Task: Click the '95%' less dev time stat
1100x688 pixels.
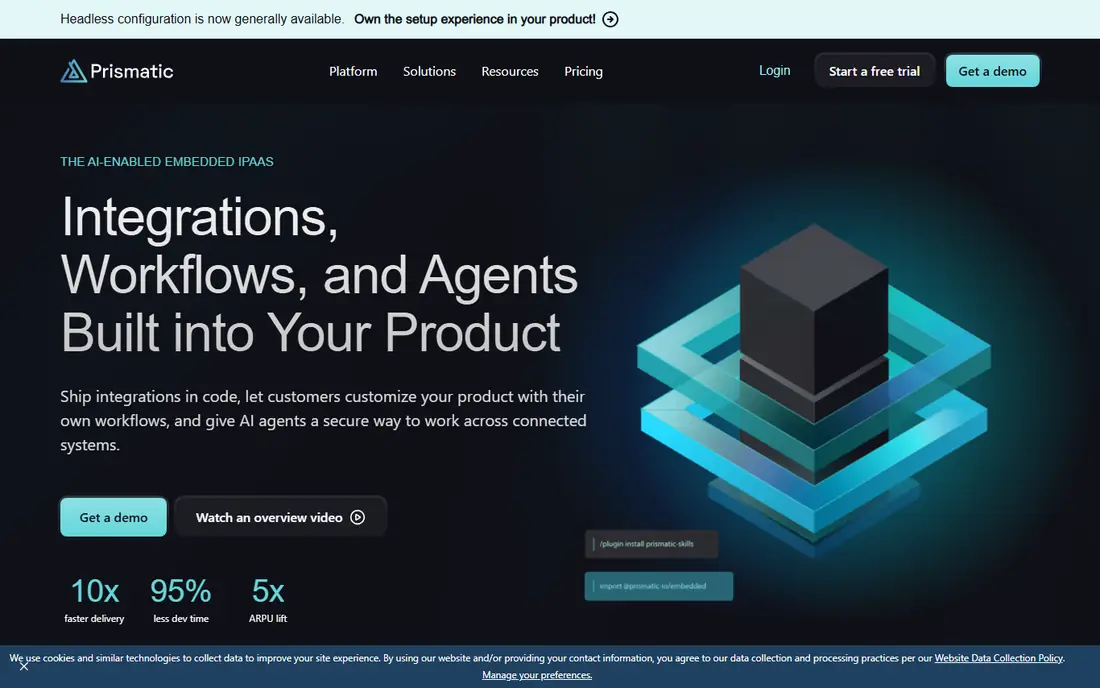Action: tap(180, 591)
